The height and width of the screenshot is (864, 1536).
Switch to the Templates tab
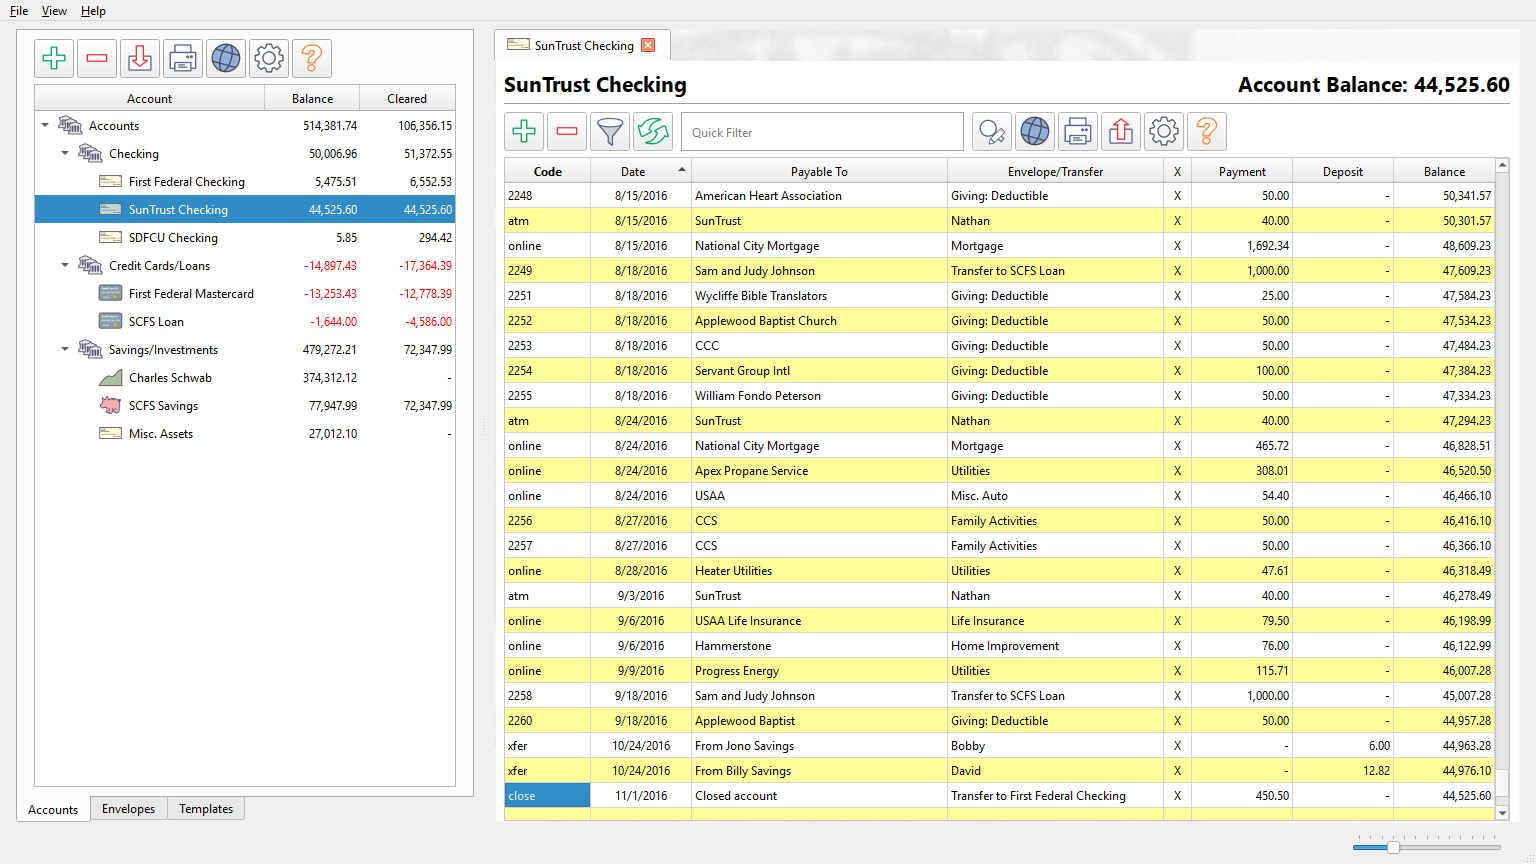(206, 809)
